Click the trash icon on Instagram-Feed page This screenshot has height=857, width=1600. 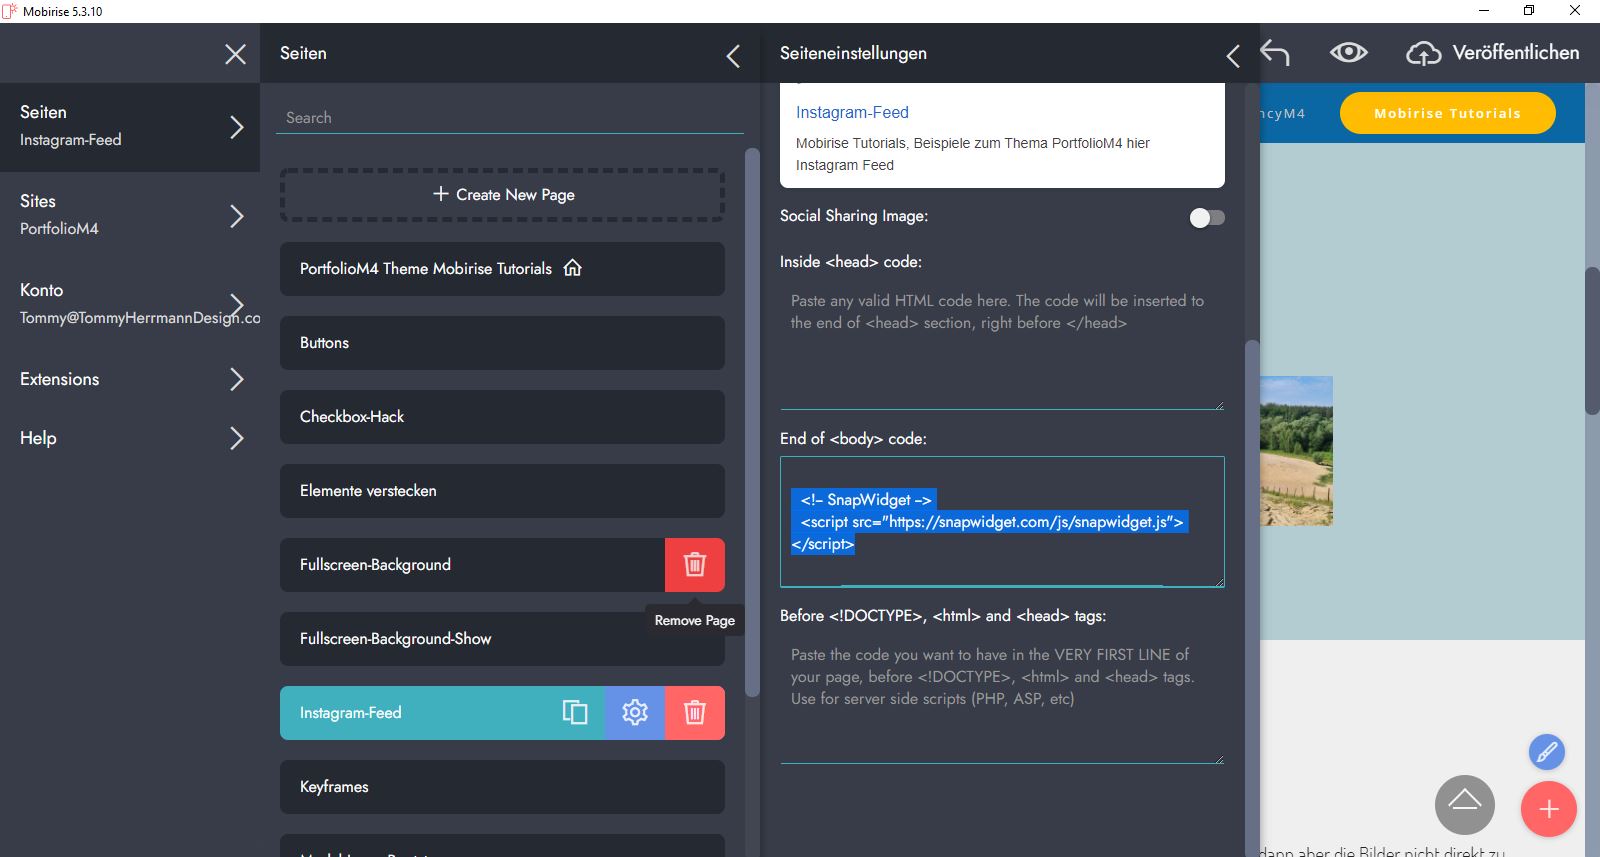695,712
